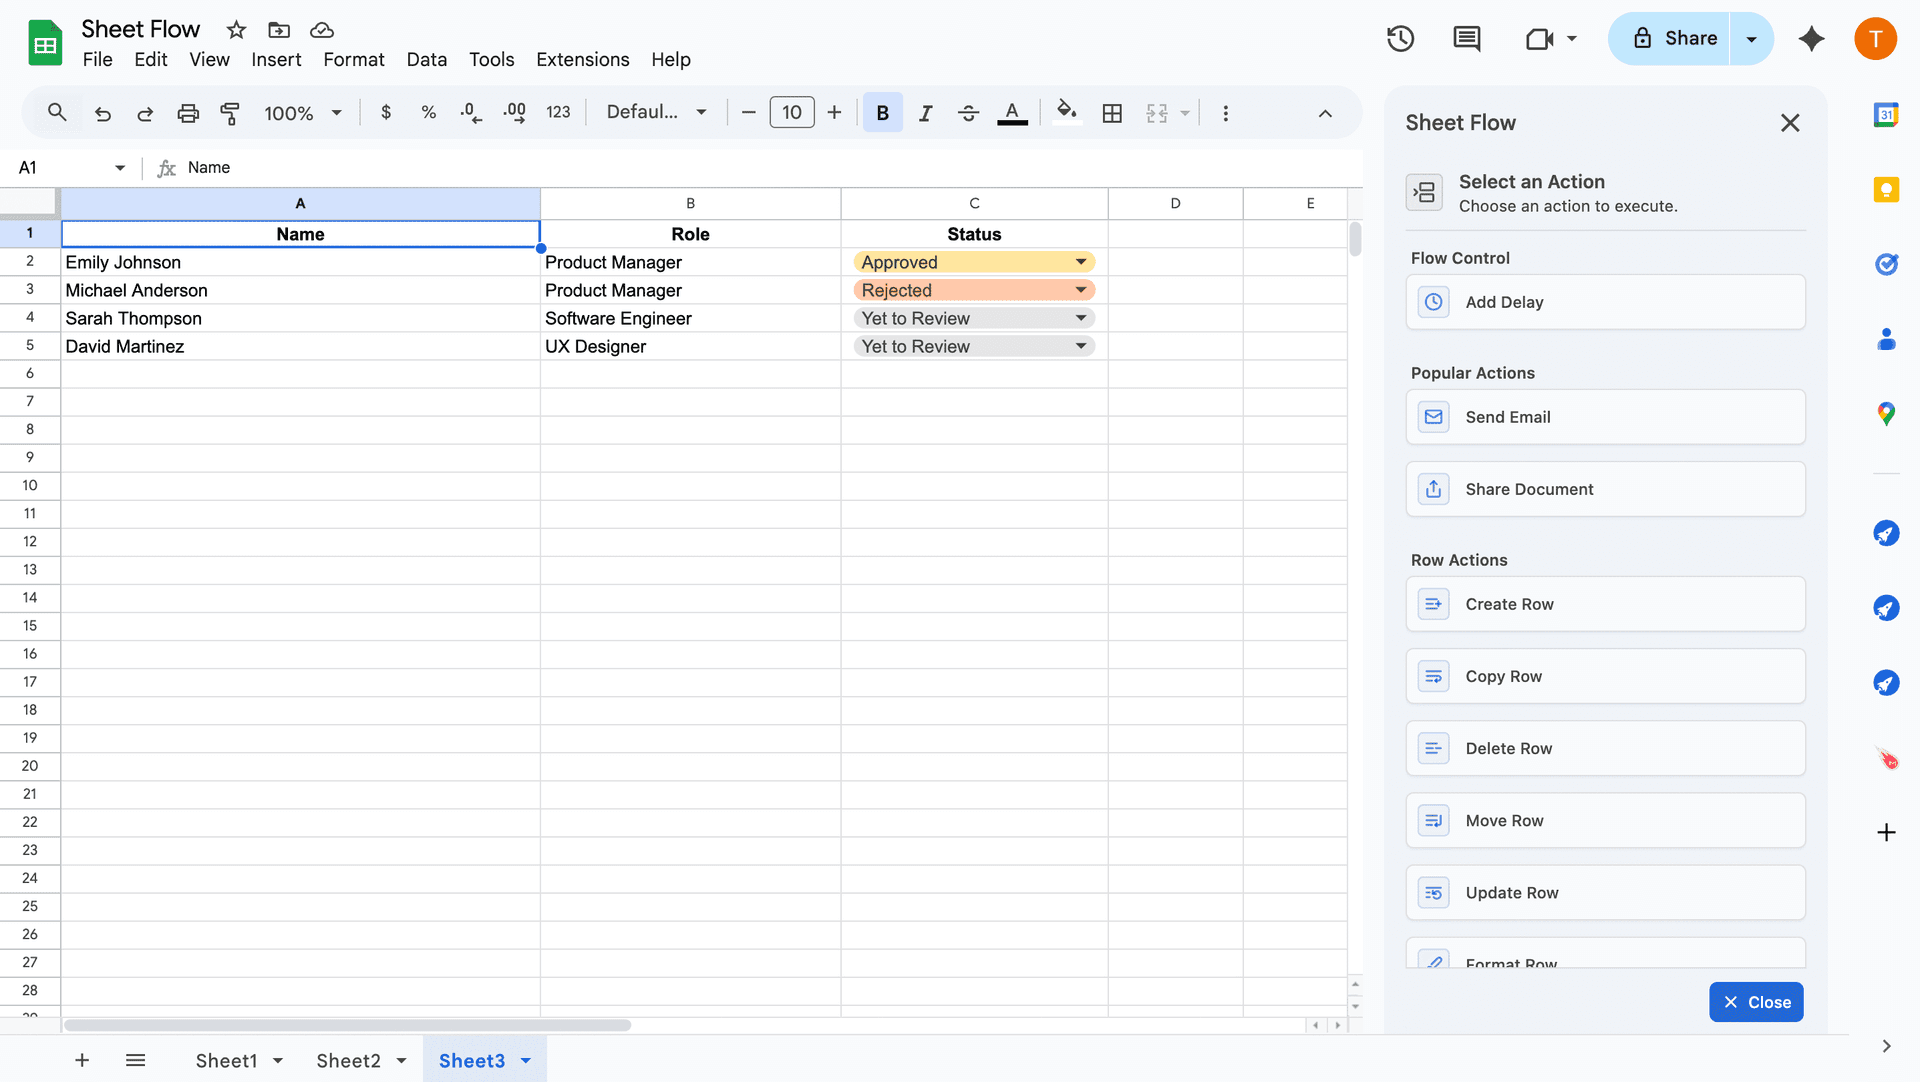Open the font family dropdown

pyautogui.click(x=656, y=113)
